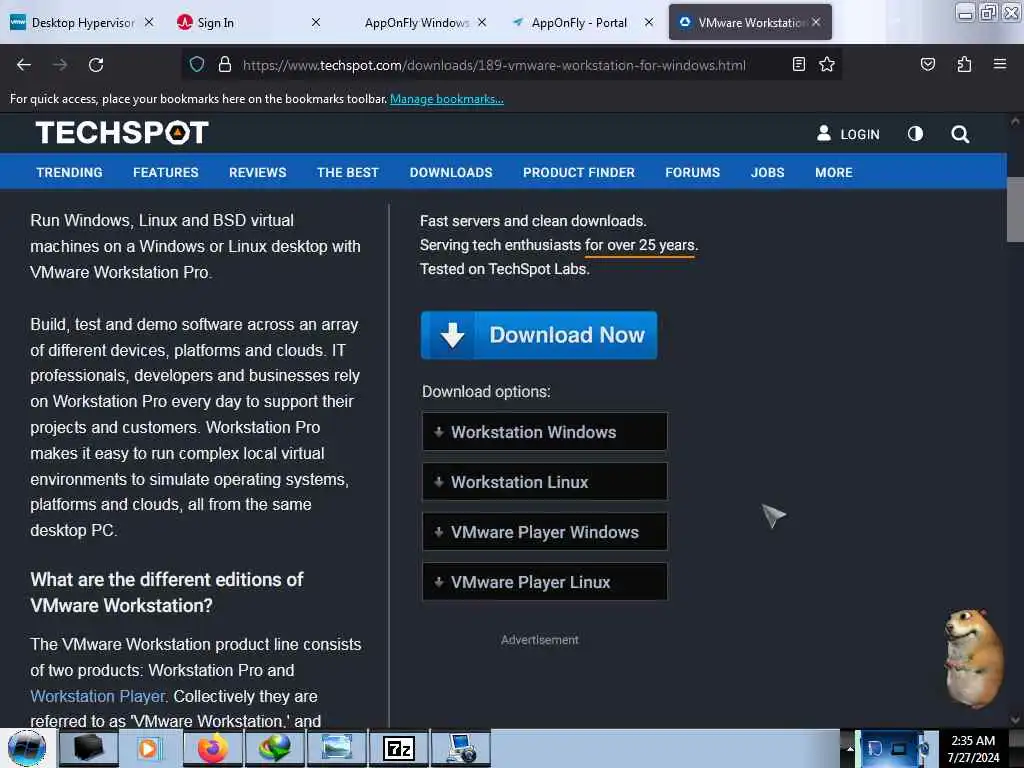Expand VMware Player Windows download option
This screenshot has height=768, width=1024.
pyautogui.click(x=545, y=532)
